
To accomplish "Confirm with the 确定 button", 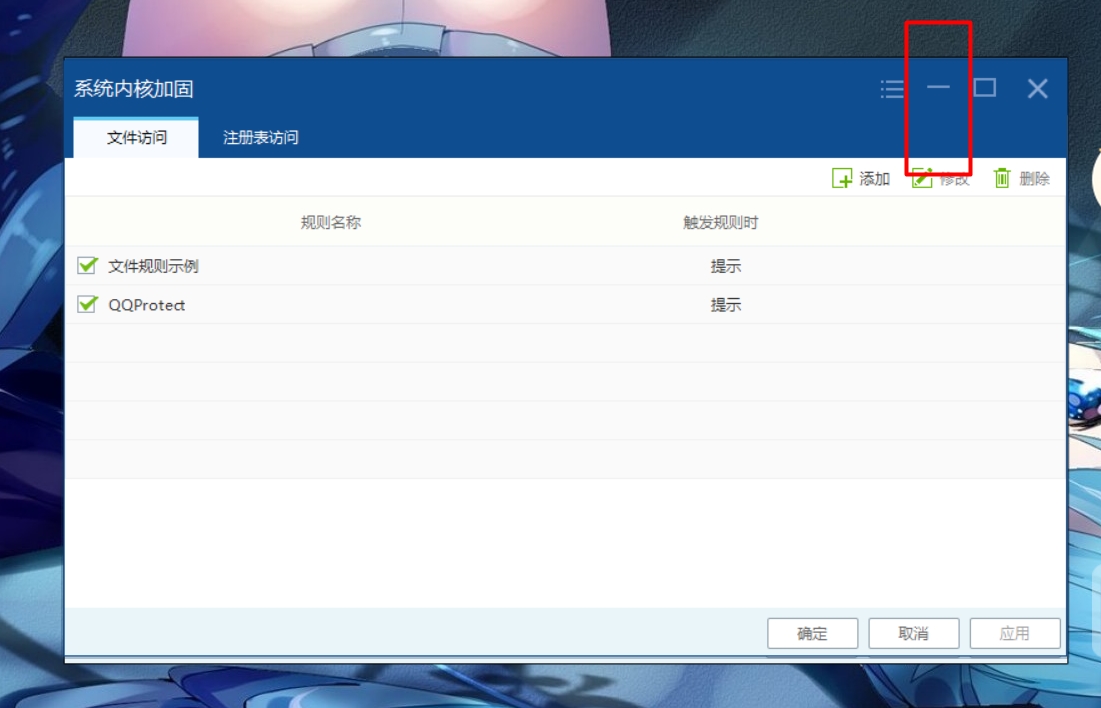I will pyautogui.click(x=812, y=634).
